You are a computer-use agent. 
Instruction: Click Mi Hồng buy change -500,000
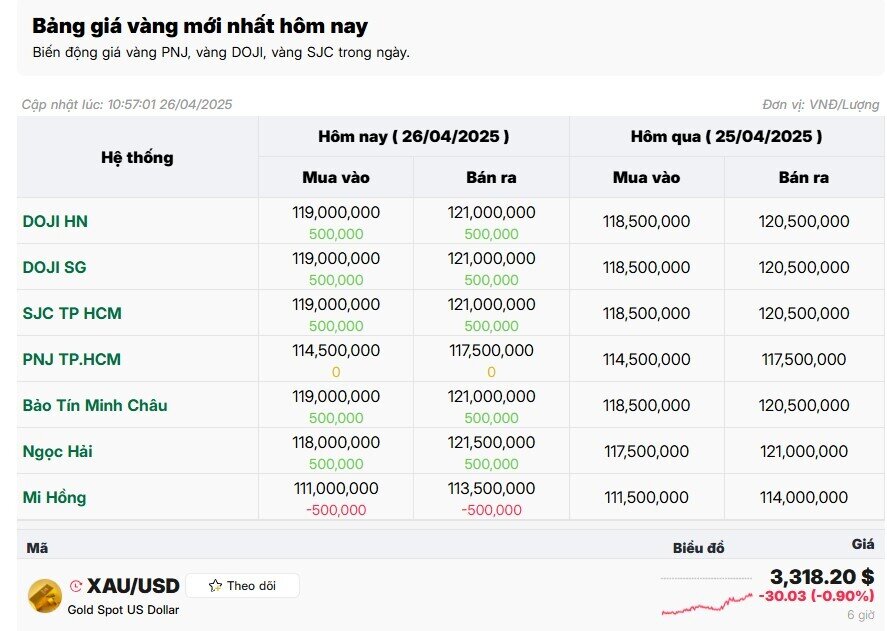tap(336, 510)
